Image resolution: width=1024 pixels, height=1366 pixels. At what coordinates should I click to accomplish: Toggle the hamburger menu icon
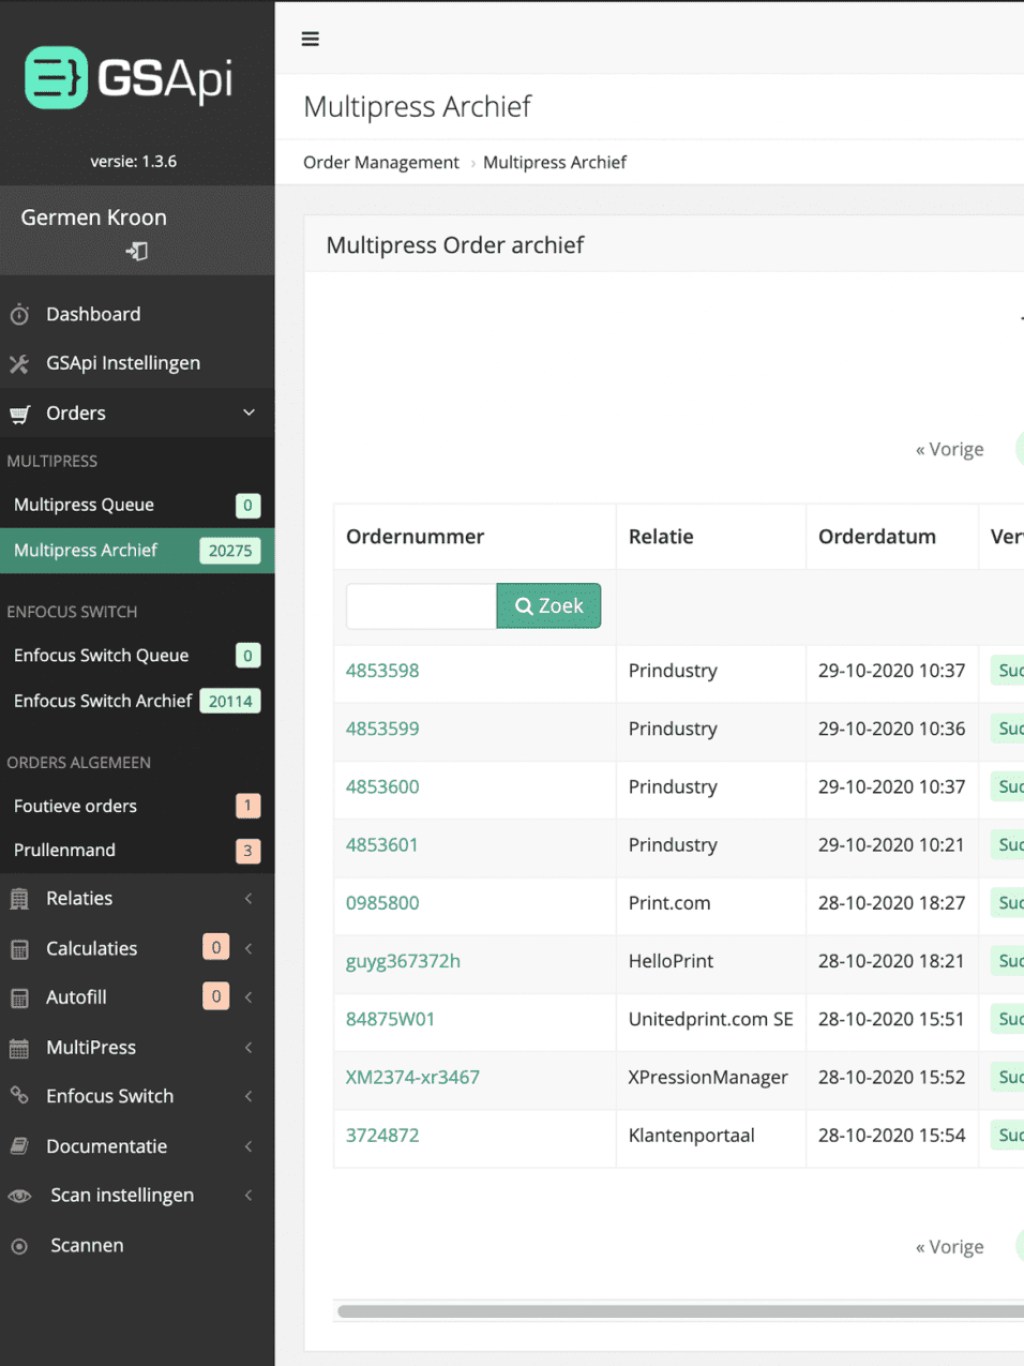click(310, 39)
